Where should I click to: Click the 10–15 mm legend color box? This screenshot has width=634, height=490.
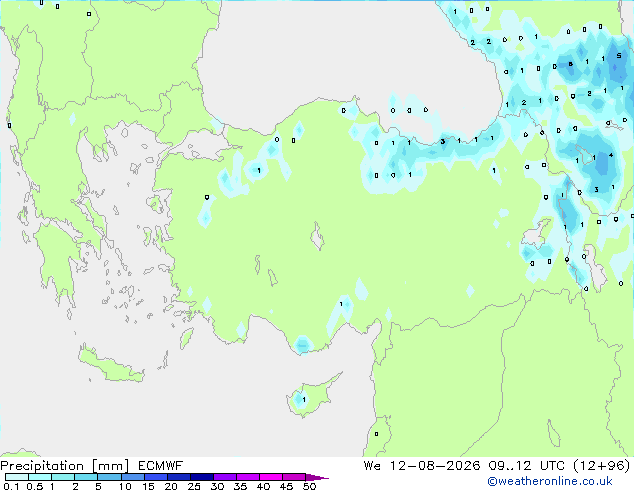[133, 477]
